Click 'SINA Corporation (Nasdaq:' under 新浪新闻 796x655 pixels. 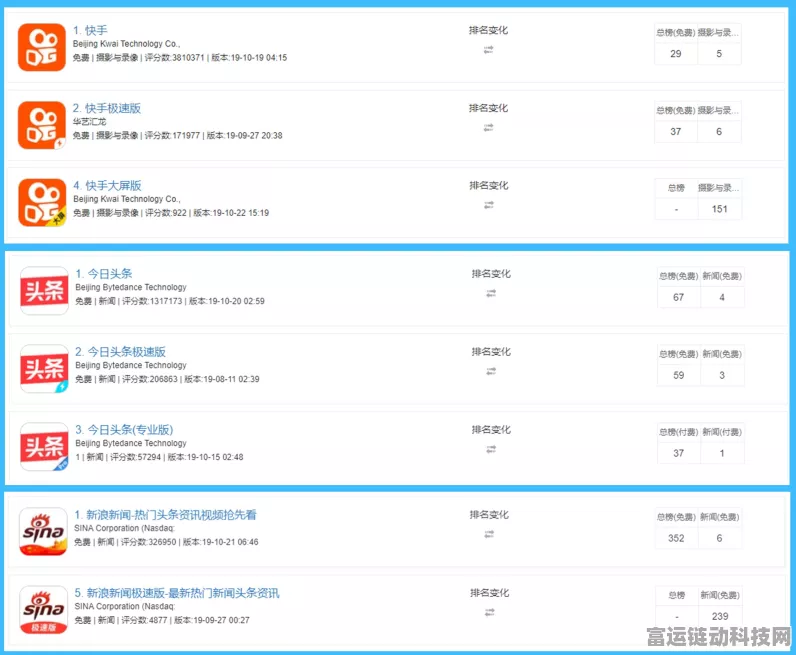pos(124,529)
